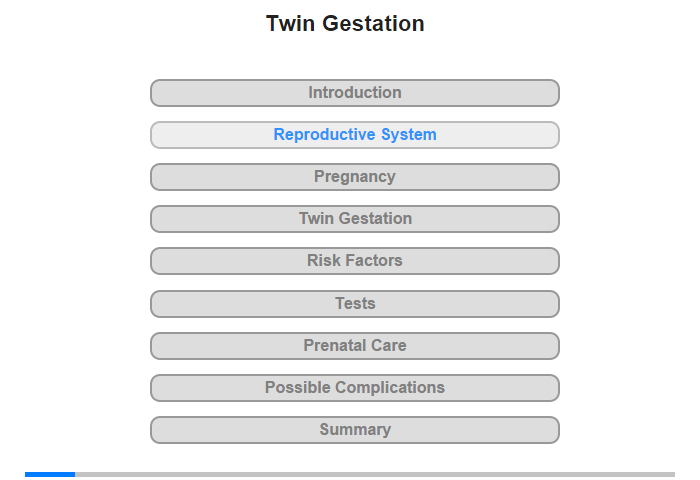Viewport: 700px width, 480px height.
Task: Activate the Pregnancy menu item
Action: point(354,177)
